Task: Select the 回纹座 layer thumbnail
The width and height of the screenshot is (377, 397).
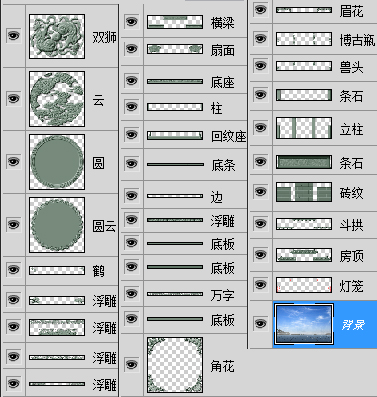Action: [x=175, y=135]
